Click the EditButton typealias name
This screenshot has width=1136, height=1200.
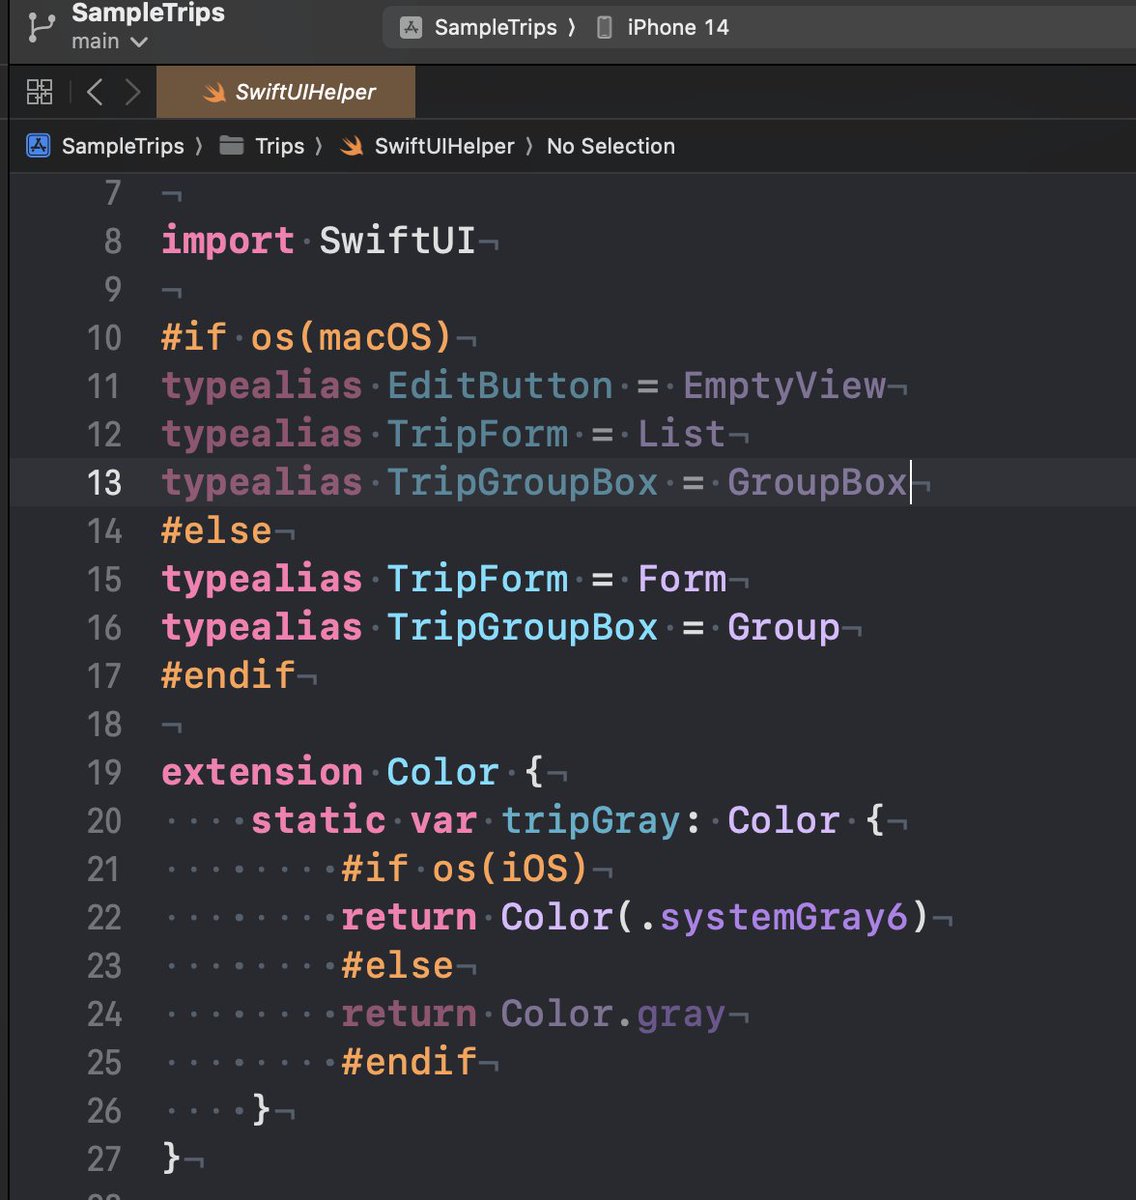pyautogui.click(x=500, y=386)
